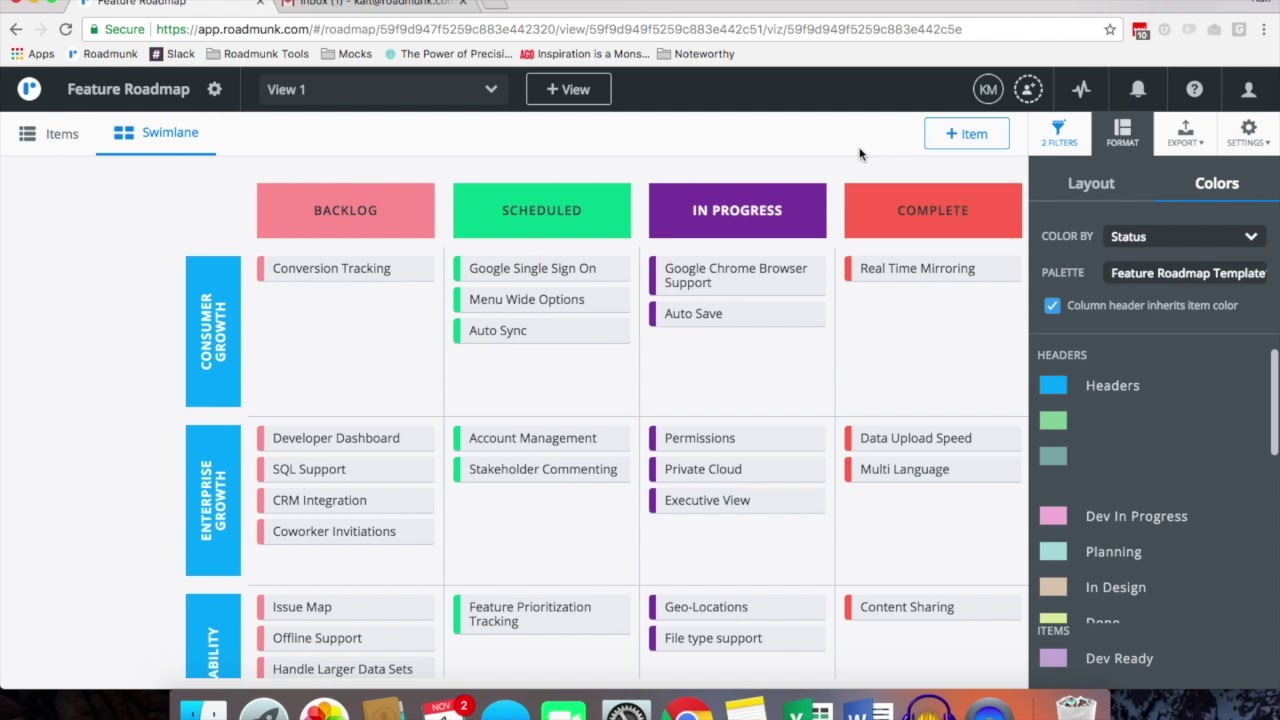Screen dimensions: 1280x720
Task: Select the Consumer Growth swimlane header
Action: coord(213,331)
